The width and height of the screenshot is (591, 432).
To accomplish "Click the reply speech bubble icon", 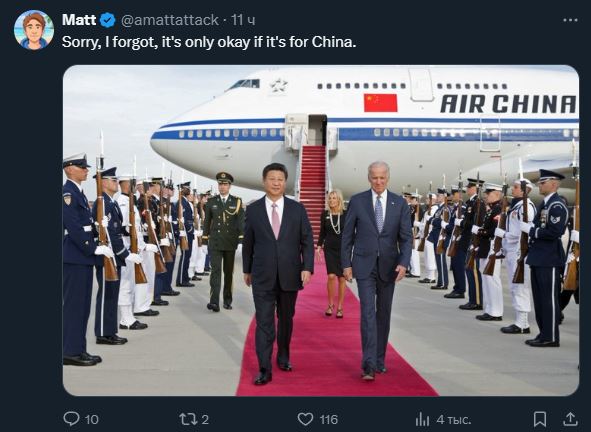I will coord(71,419).
